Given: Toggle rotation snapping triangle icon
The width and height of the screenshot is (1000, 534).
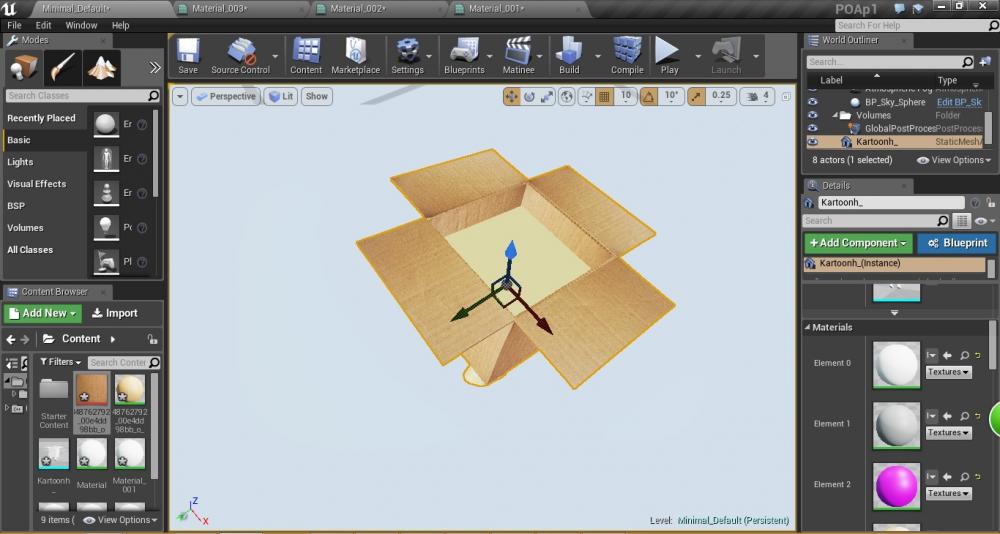Looking at the screenshot, I should coord(648,97).
